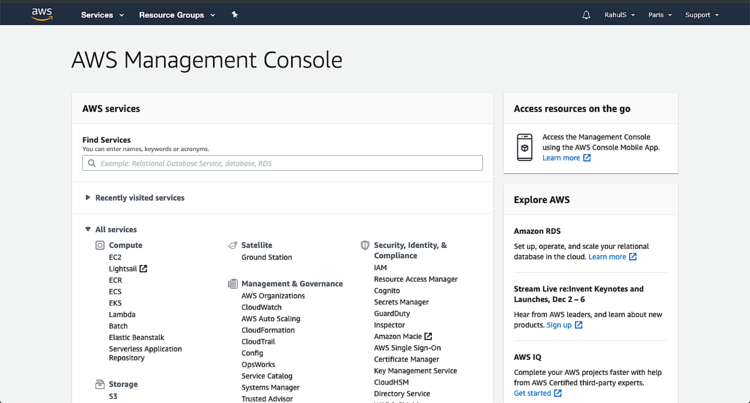
Task: Open Key Management Service
Action: pos(416,371)
